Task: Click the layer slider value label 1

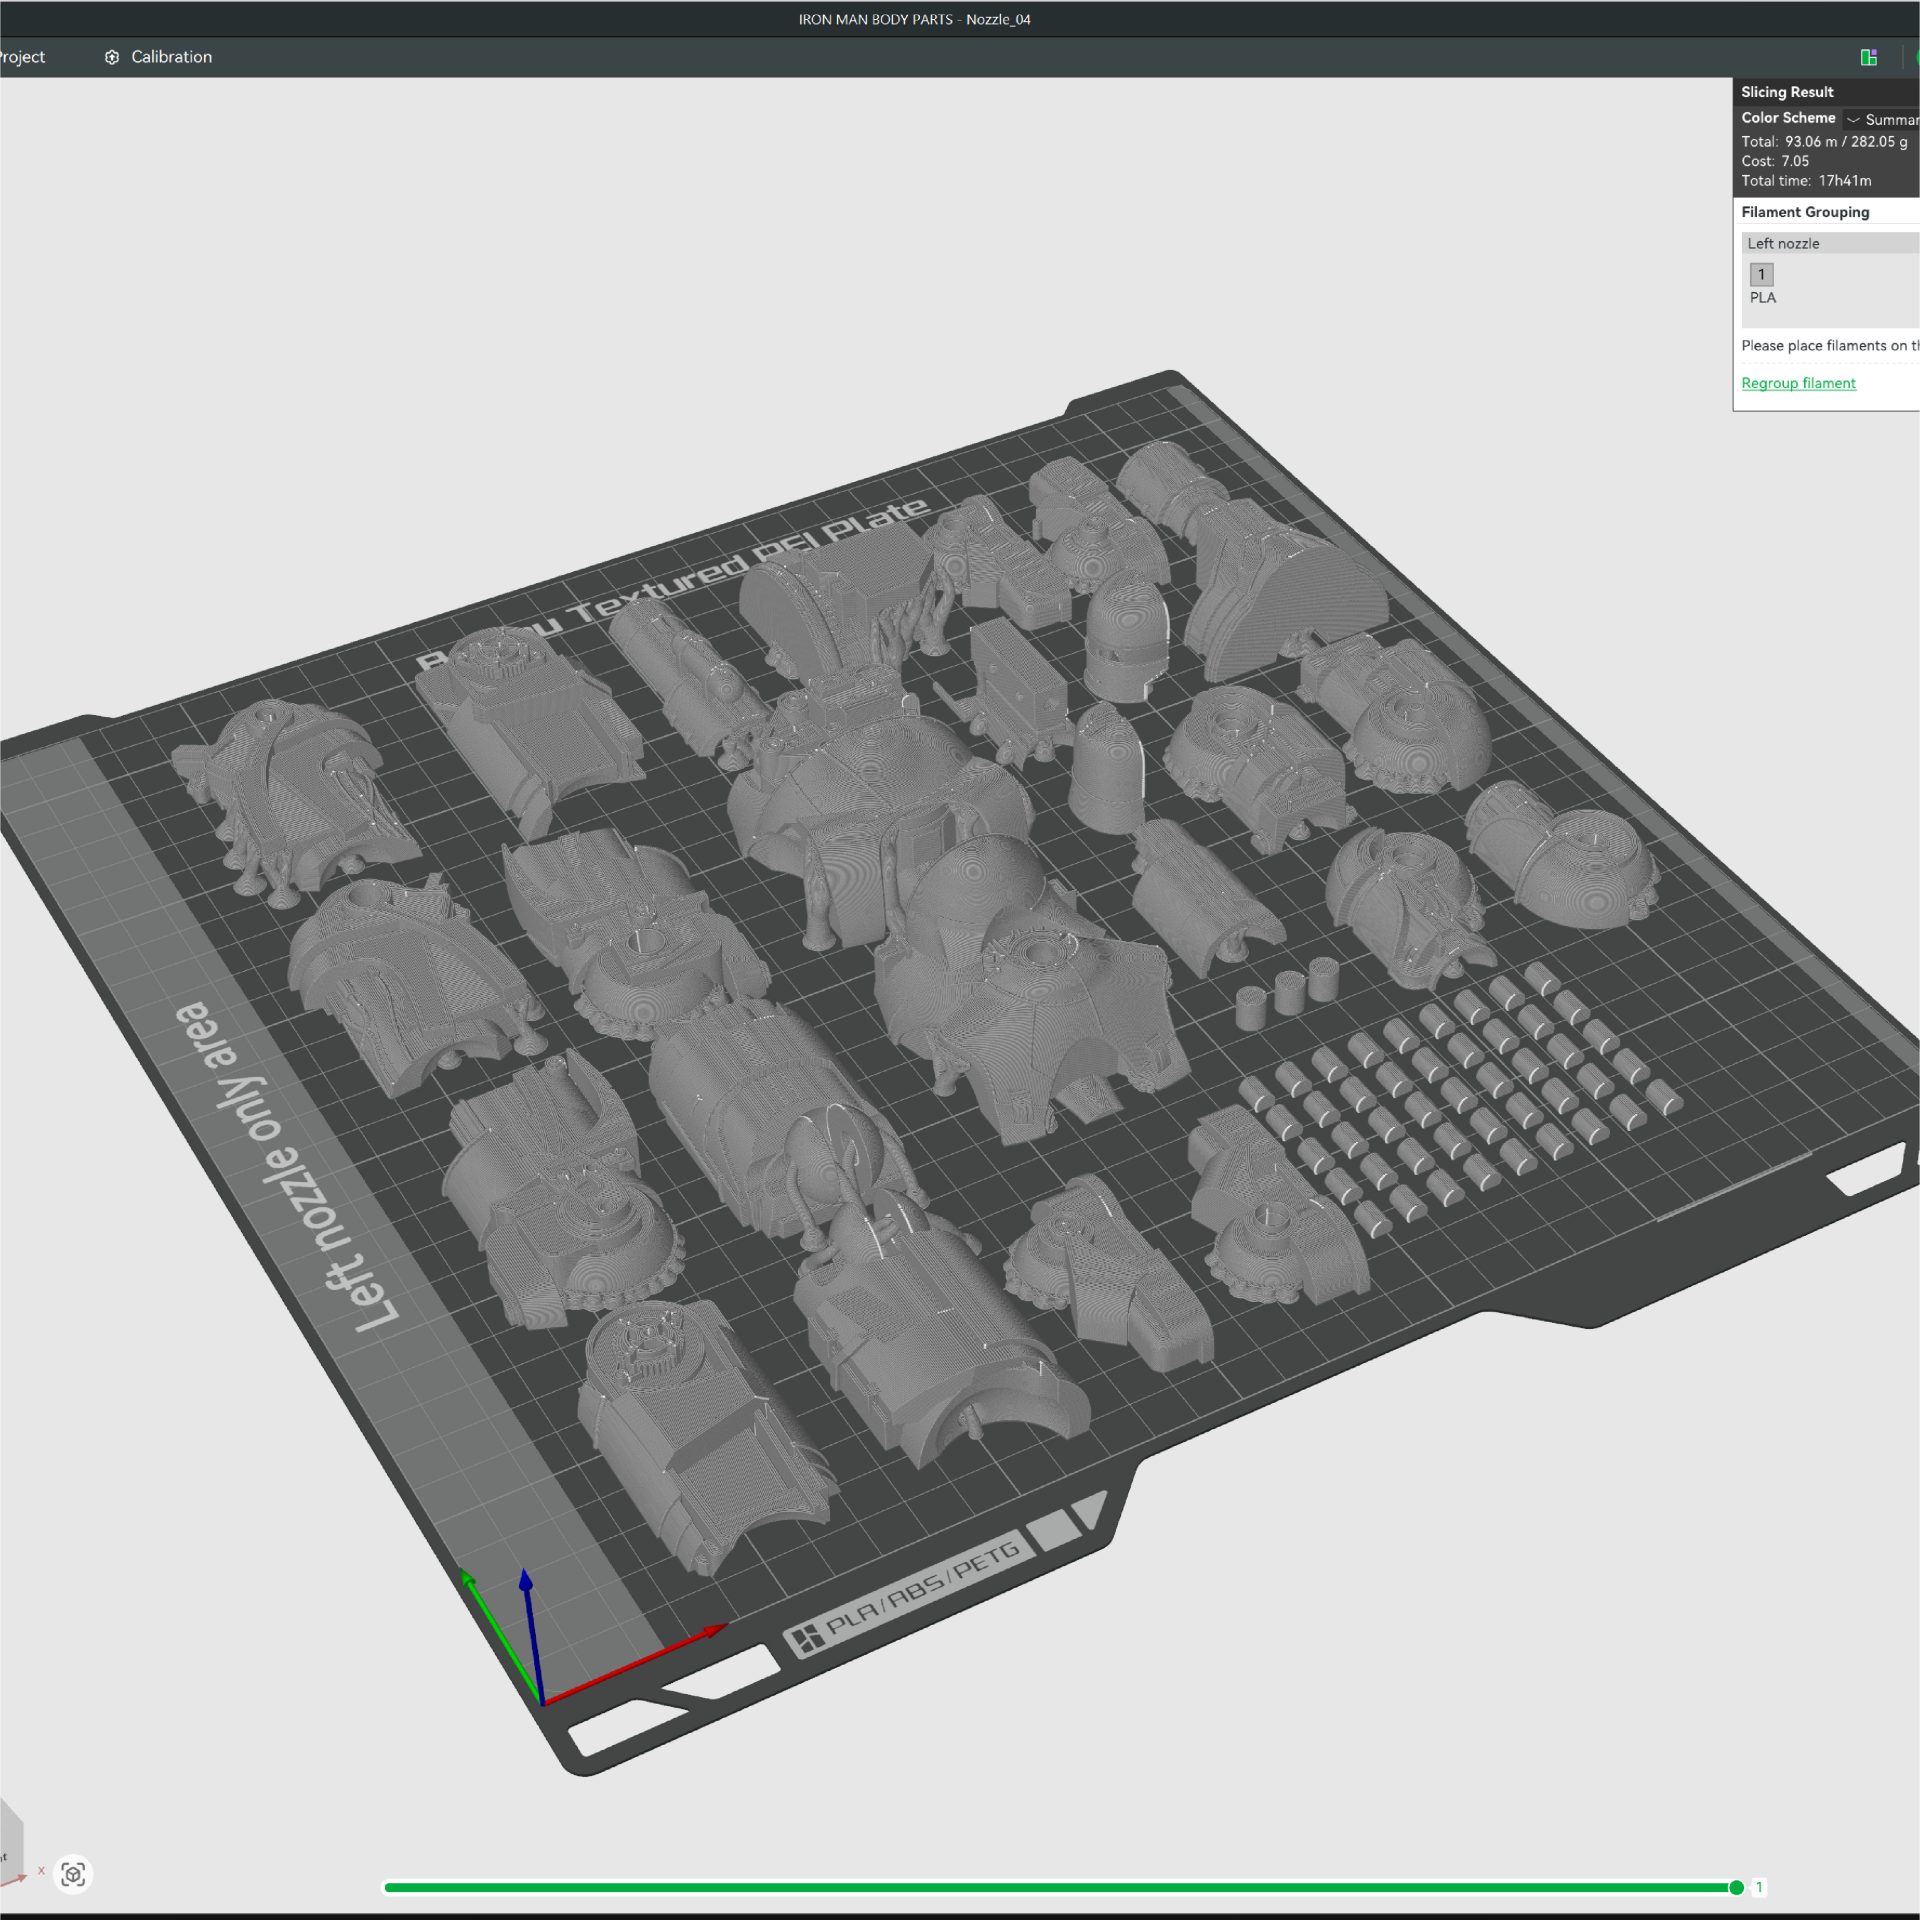Action: [1759, 1887]
